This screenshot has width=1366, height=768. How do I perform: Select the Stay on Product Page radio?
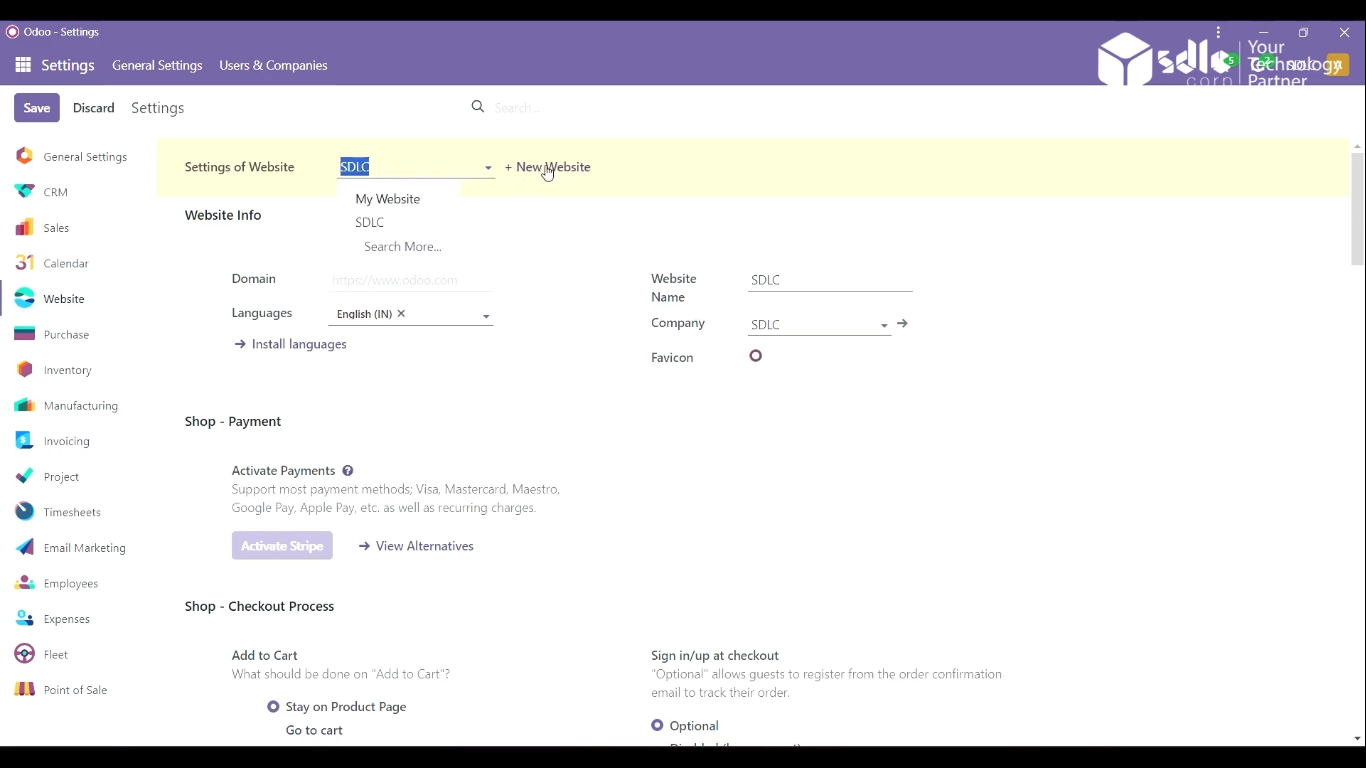(x=273, y=707)
